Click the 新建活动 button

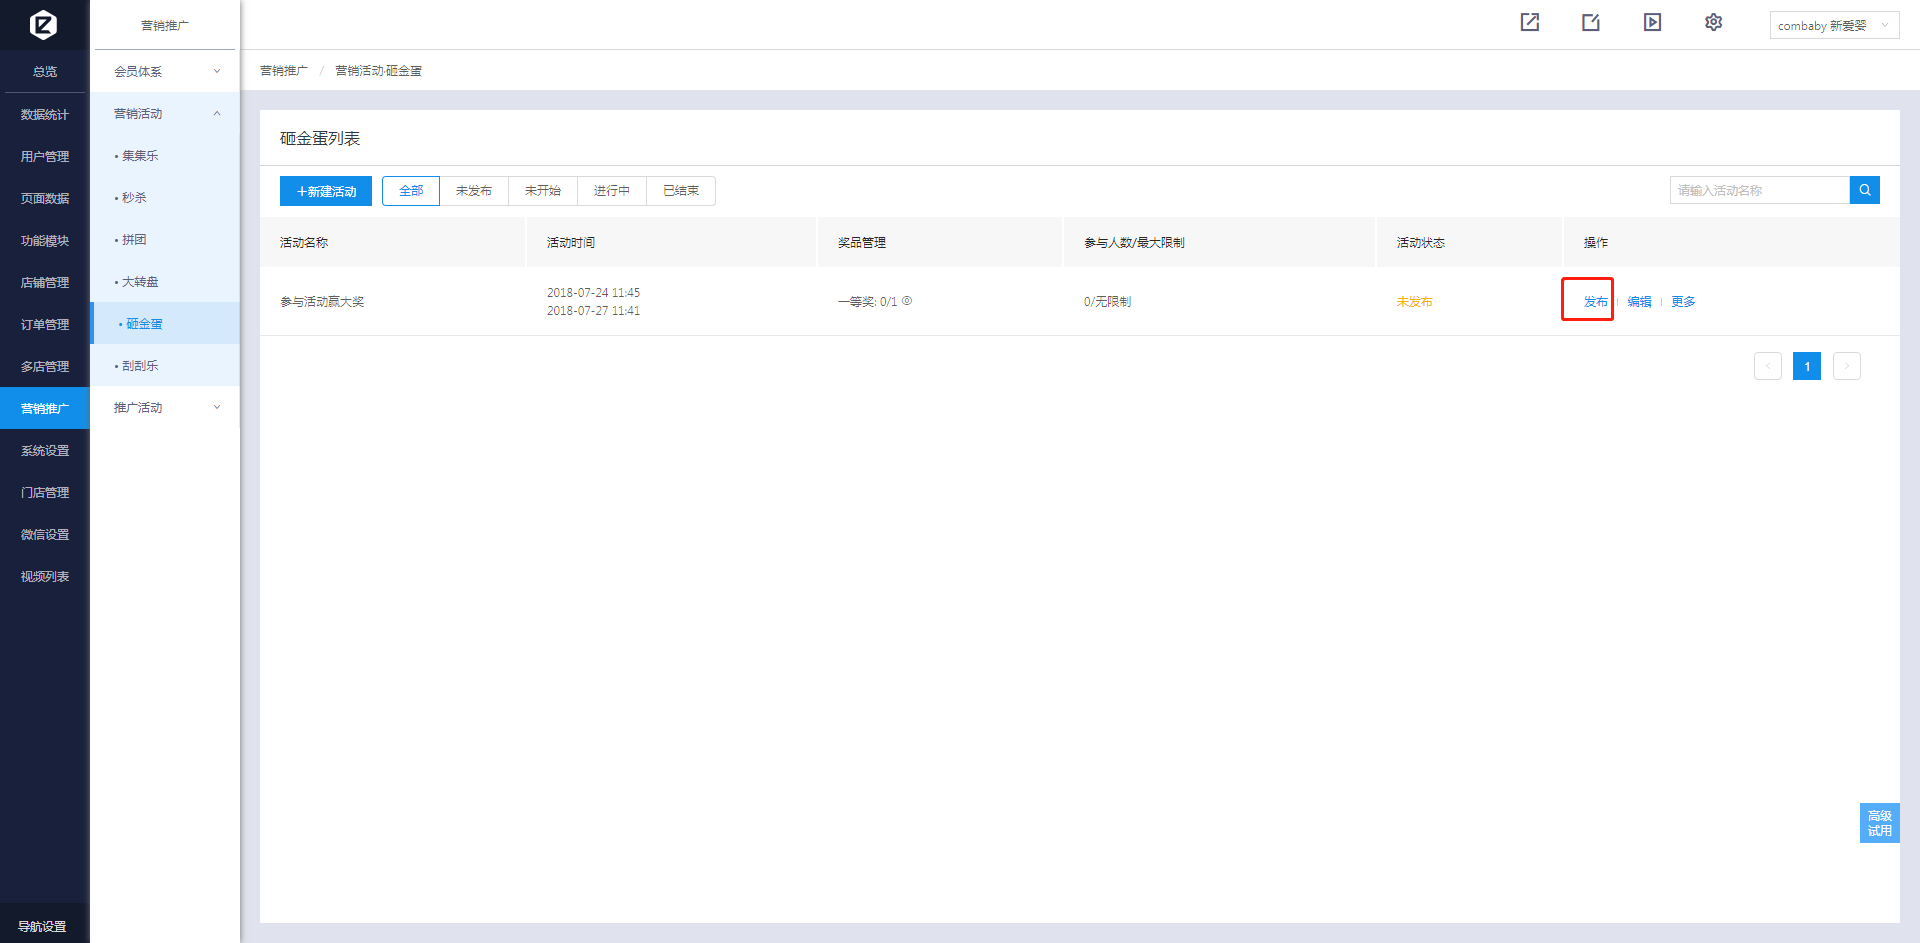coord(326,191)
